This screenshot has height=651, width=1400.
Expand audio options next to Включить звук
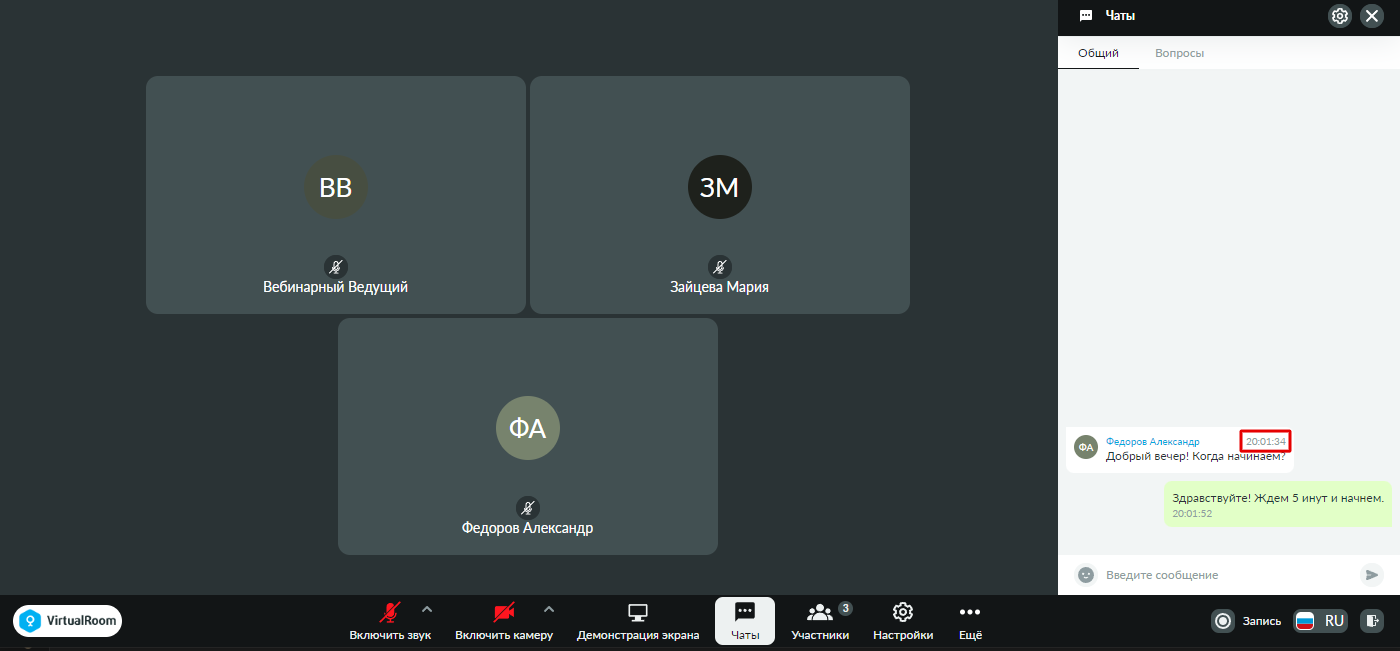coord(427,609)
